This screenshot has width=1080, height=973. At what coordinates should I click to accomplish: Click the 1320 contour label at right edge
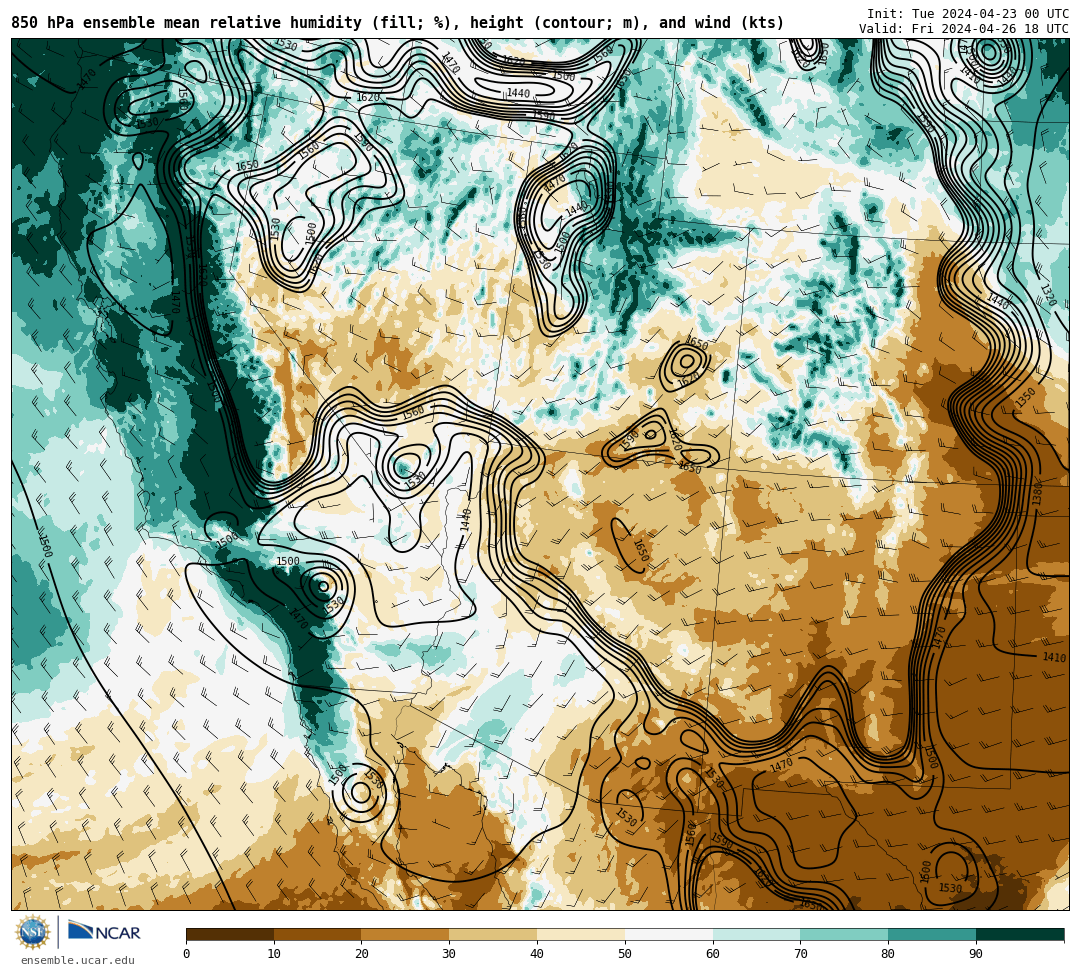click(1048, 295)
